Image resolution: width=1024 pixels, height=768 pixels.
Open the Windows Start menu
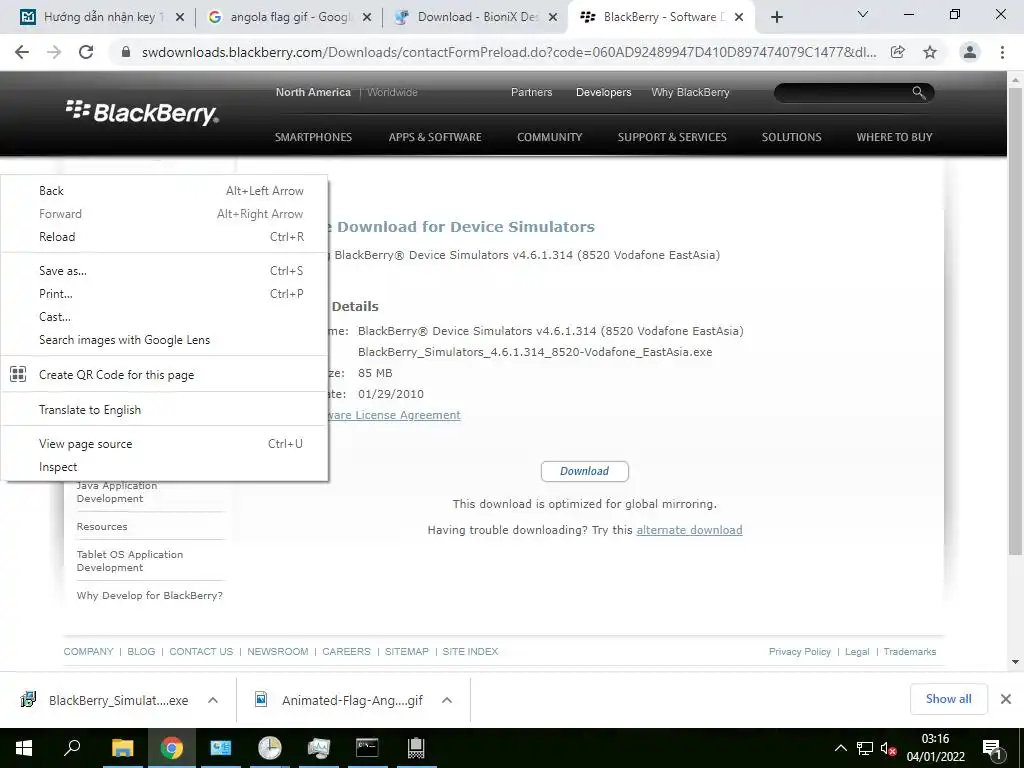point(24,748)
